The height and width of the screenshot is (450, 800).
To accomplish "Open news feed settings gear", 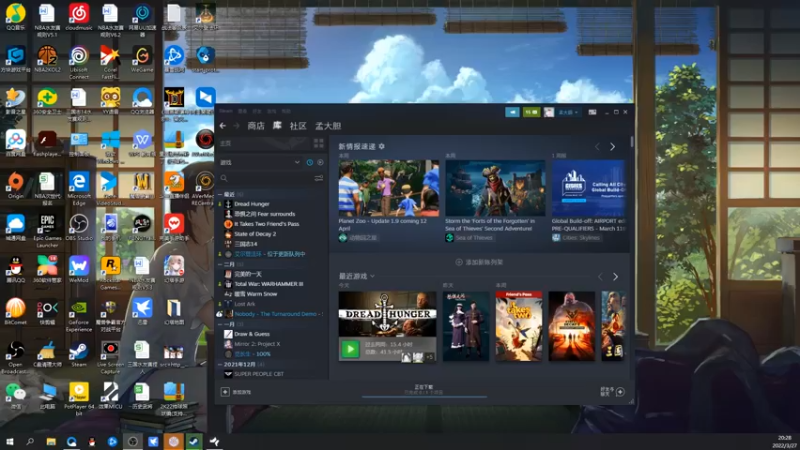I will [x=382, y=146].
